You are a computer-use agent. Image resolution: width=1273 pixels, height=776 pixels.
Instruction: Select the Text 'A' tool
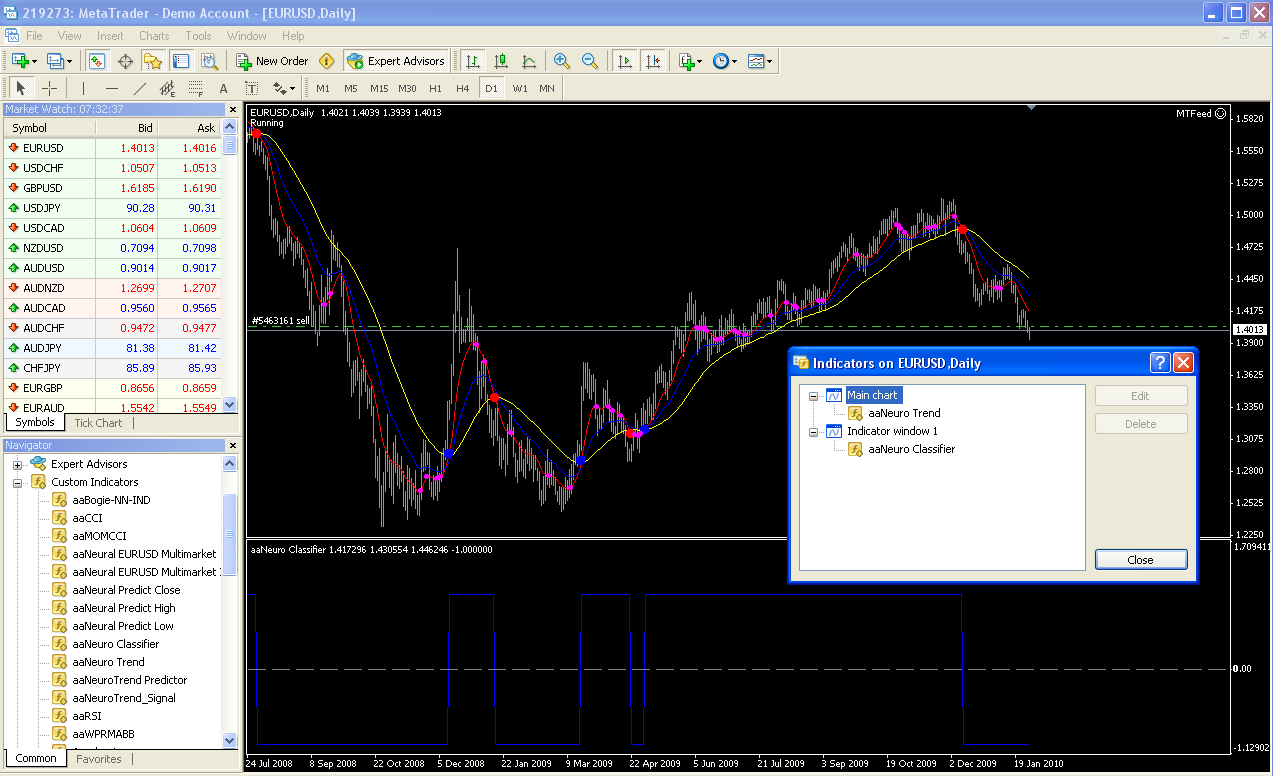tap(224, 88)
